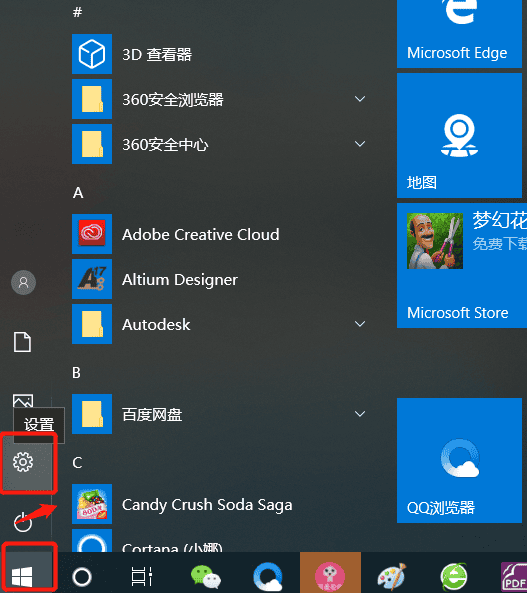This screenshot has width=527, height=593.
Task: Click the # section header
Action: tap(78, 12)
